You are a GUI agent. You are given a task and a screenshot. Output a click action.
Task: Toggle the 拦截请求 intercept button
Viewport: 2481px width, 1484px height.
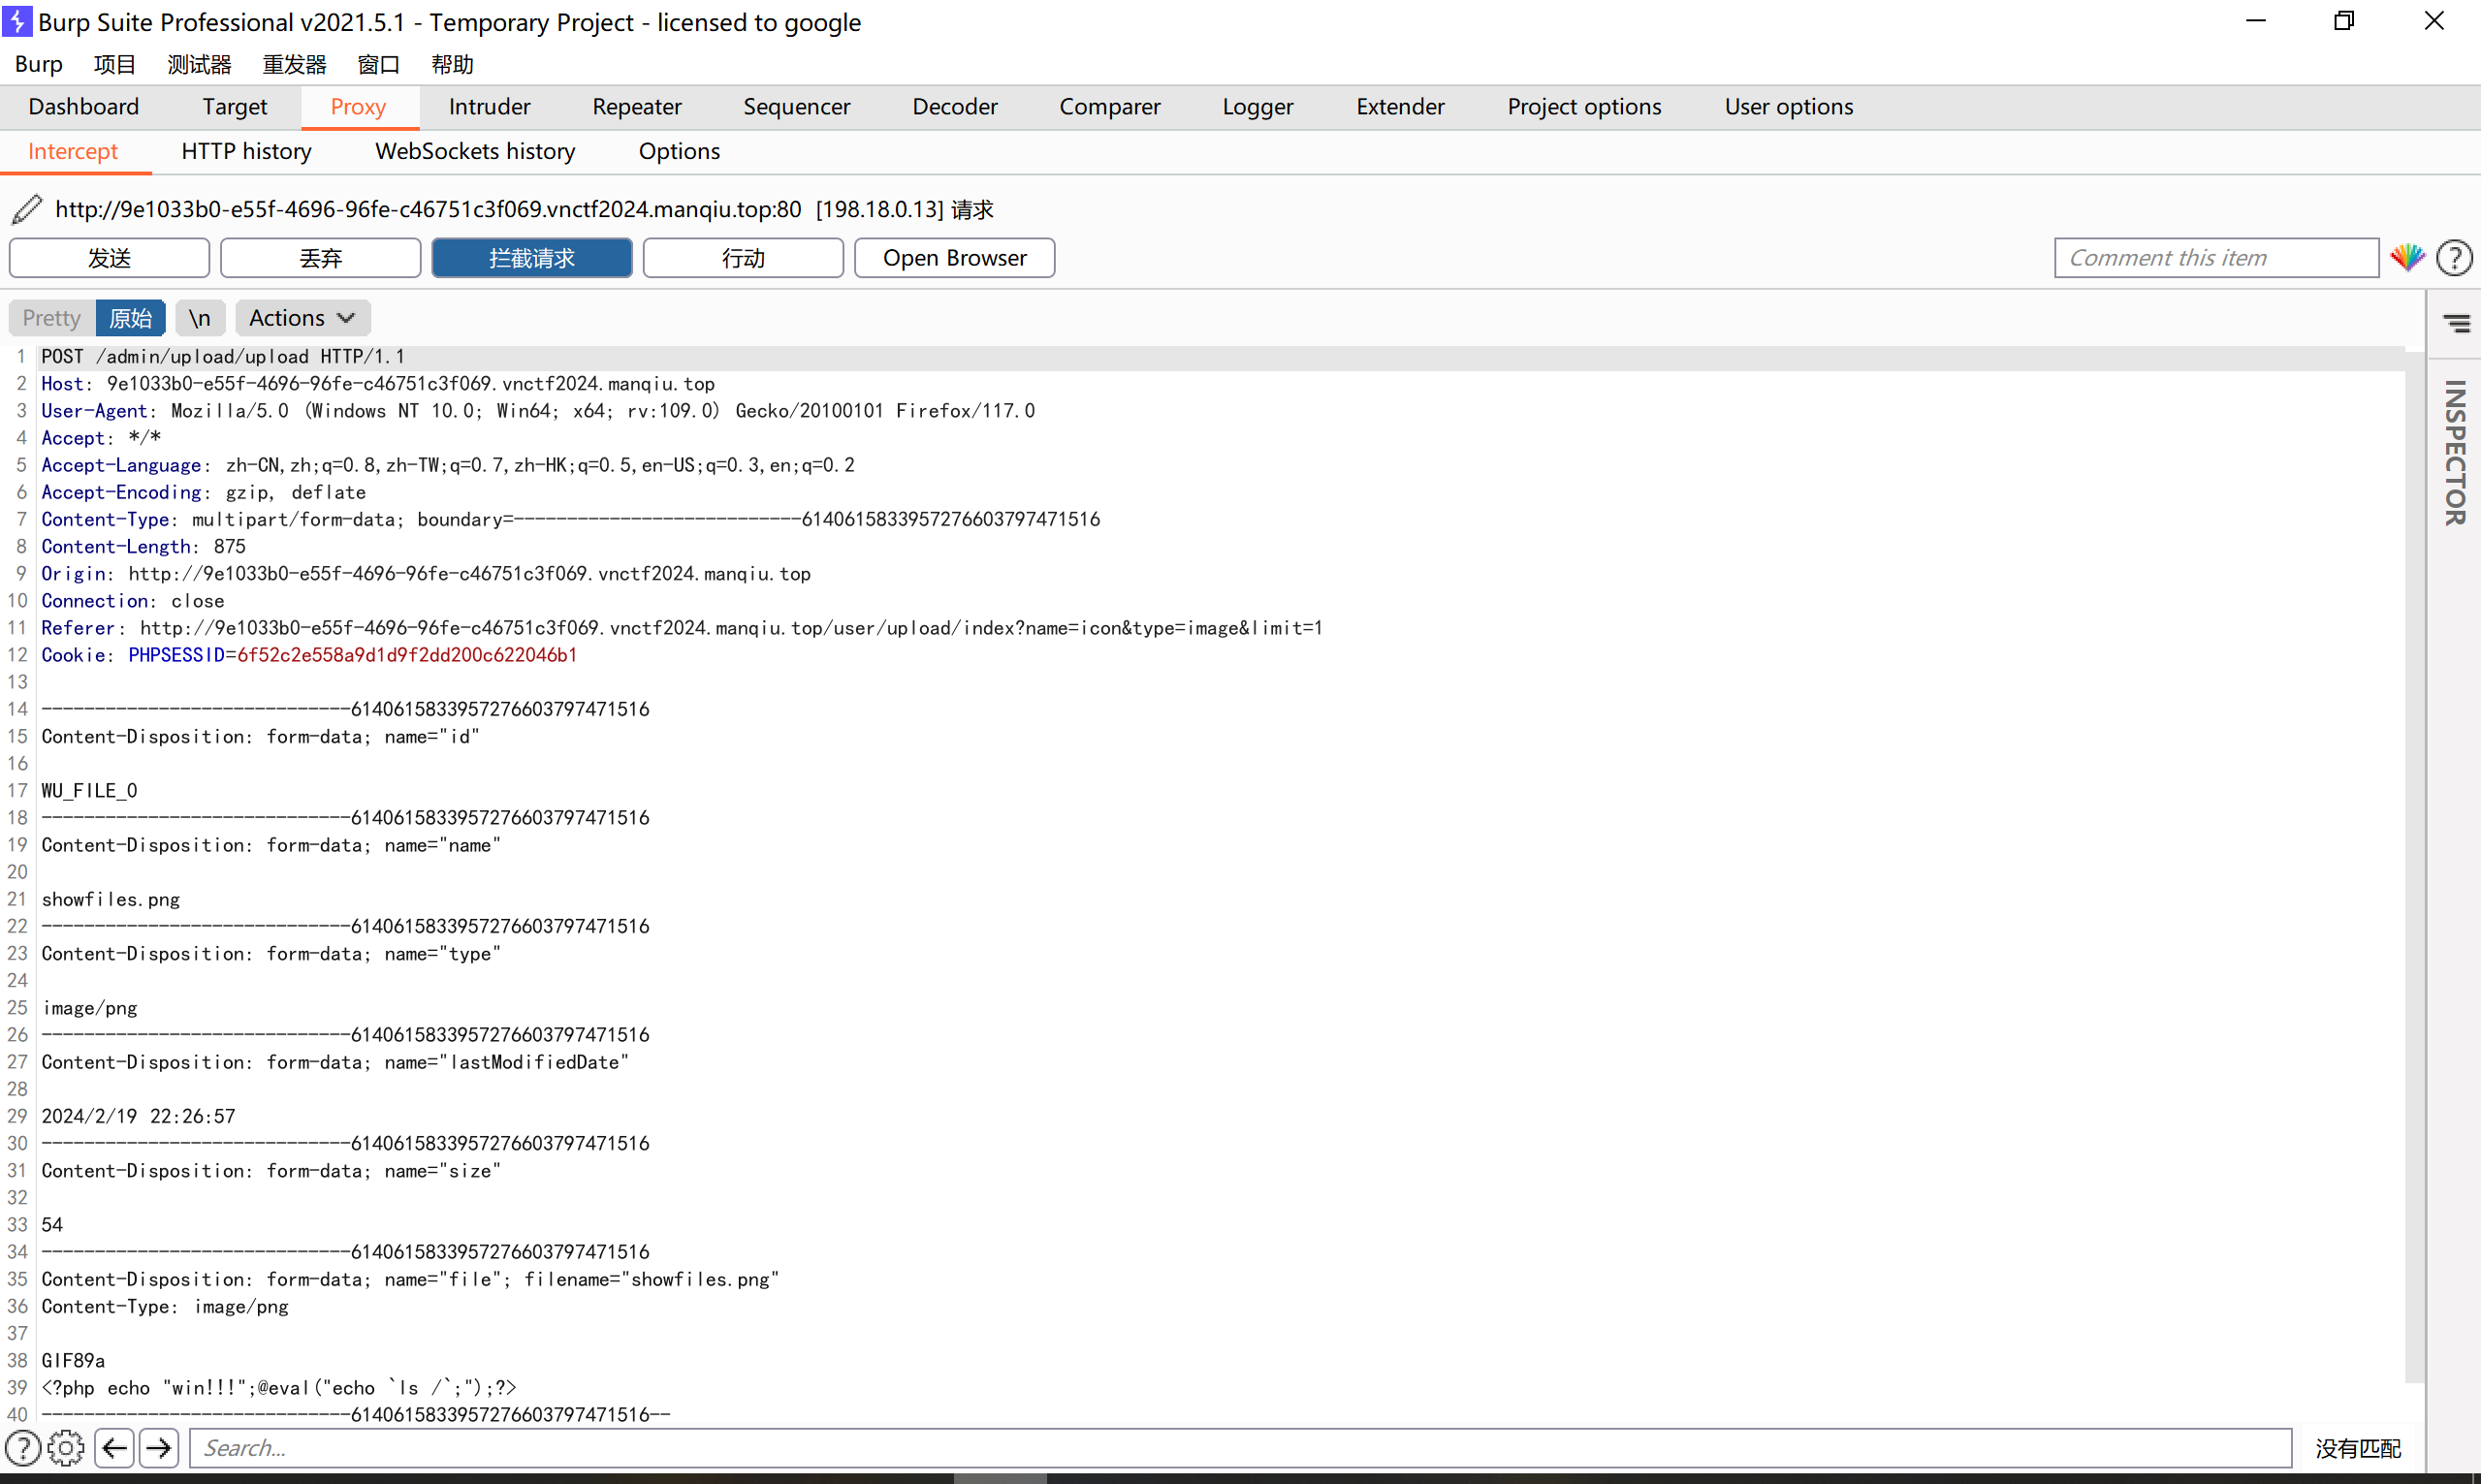tap(531, 258)
